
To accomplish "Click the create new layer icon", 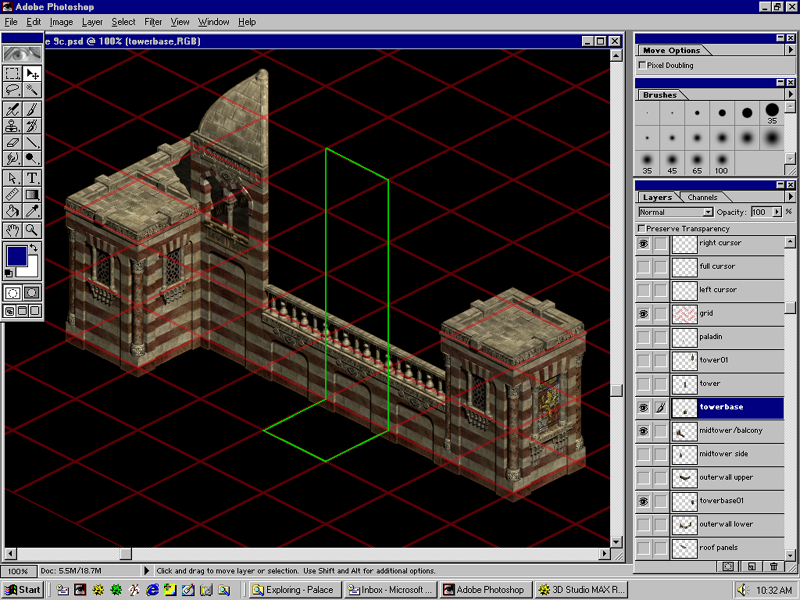I will coord(752,566).
